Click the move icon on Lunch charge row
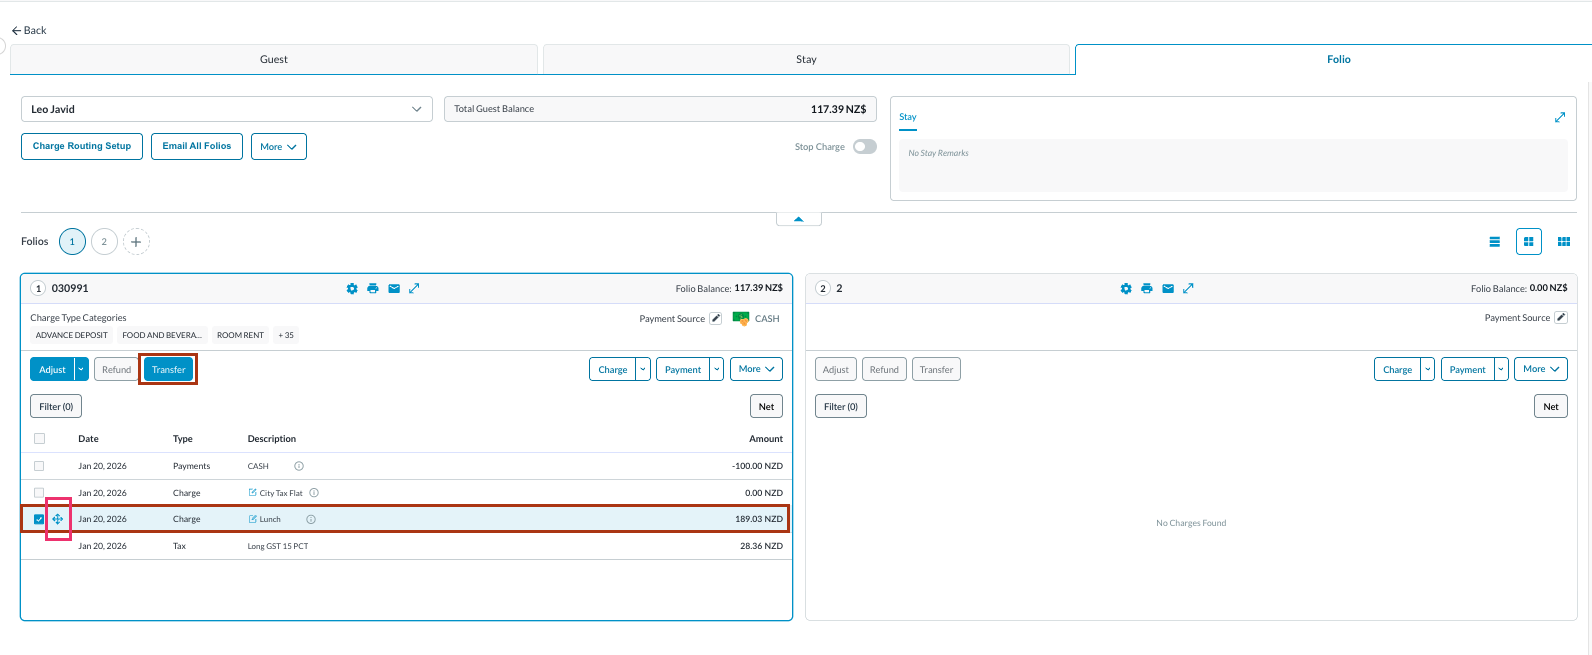Screen dimensions: 1592x655 (x=58, y=519)
